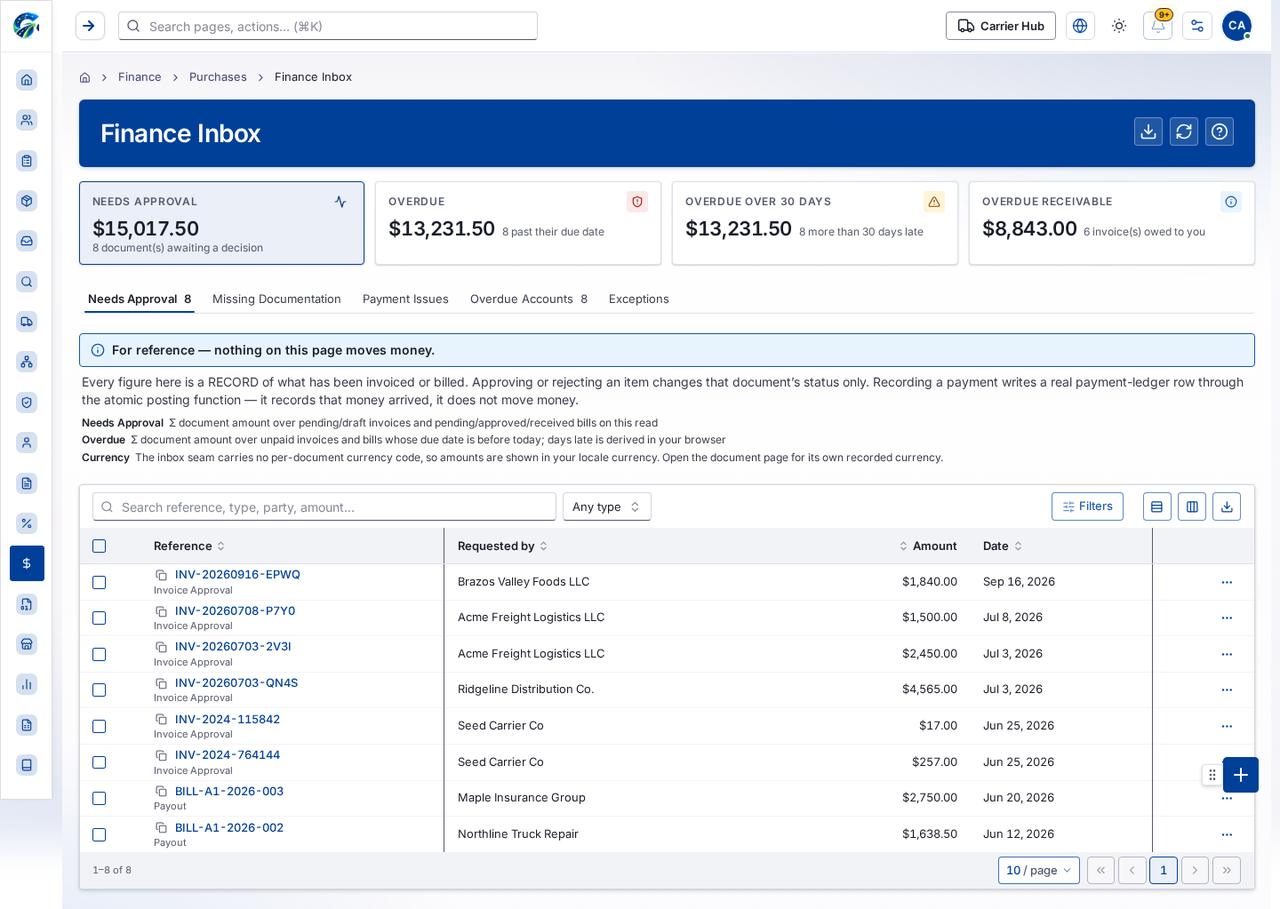This screenshot has height=909, width=1280.
Task: Copy reference INV-20260916-EPWQ using its copy icon
Action: point(161,575)
